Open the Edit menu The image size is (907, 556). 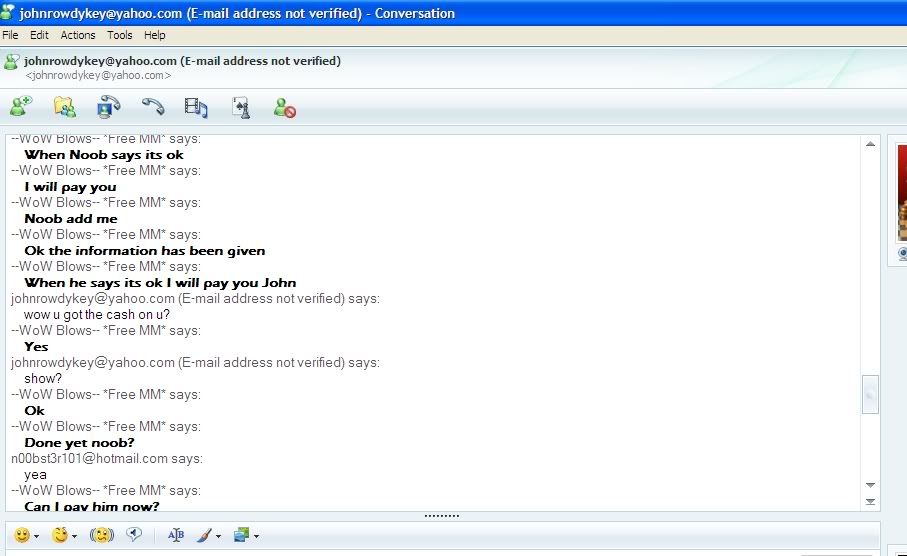click(39, 35)
